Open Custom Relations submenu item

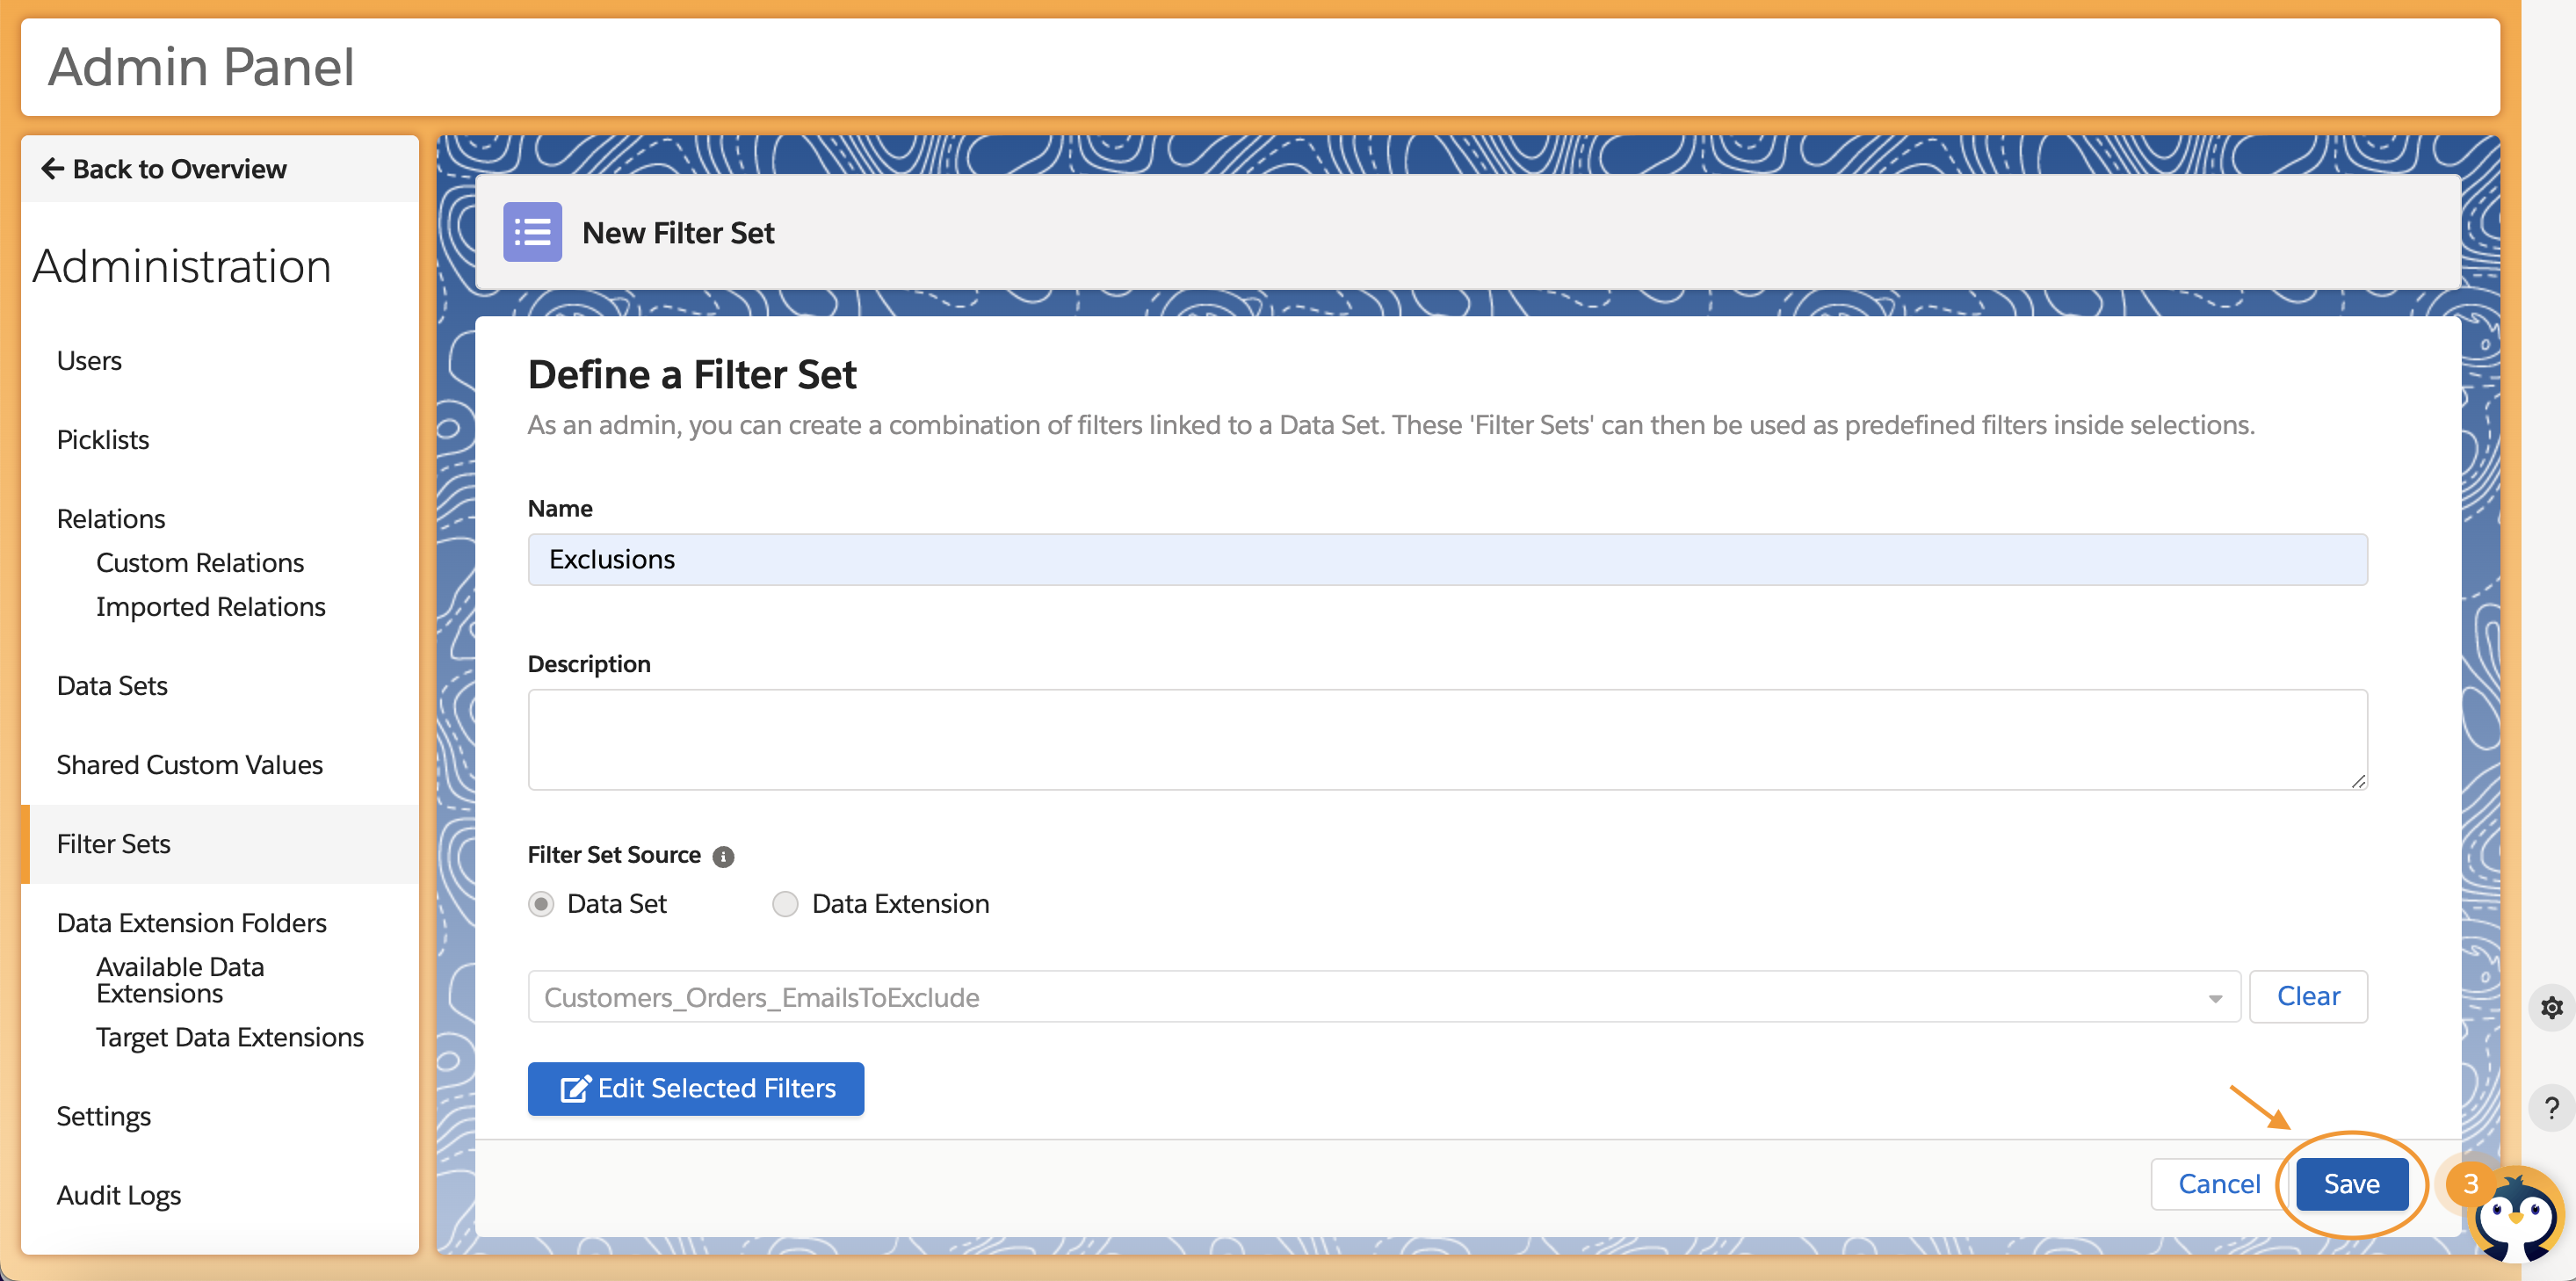tap(200, 562)
